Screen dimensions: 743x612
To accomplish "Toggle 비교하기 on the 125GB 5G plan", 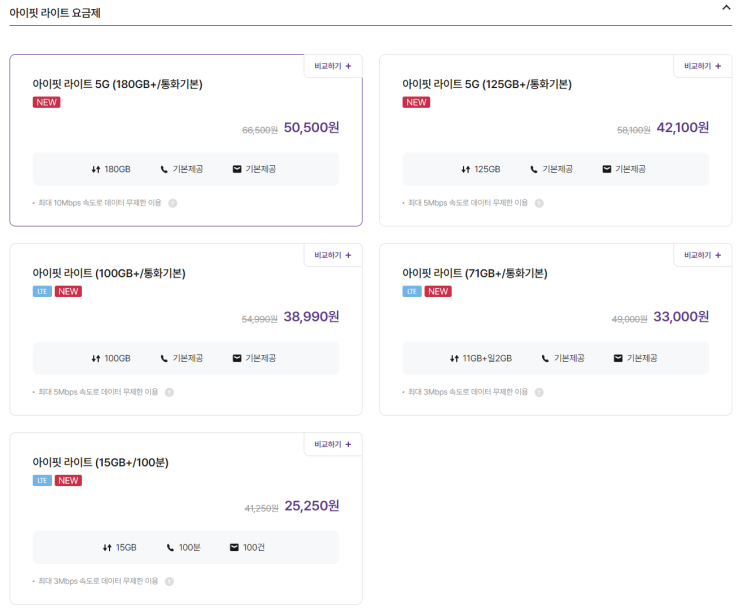I will pyautogui.click(x=702, y=66).
